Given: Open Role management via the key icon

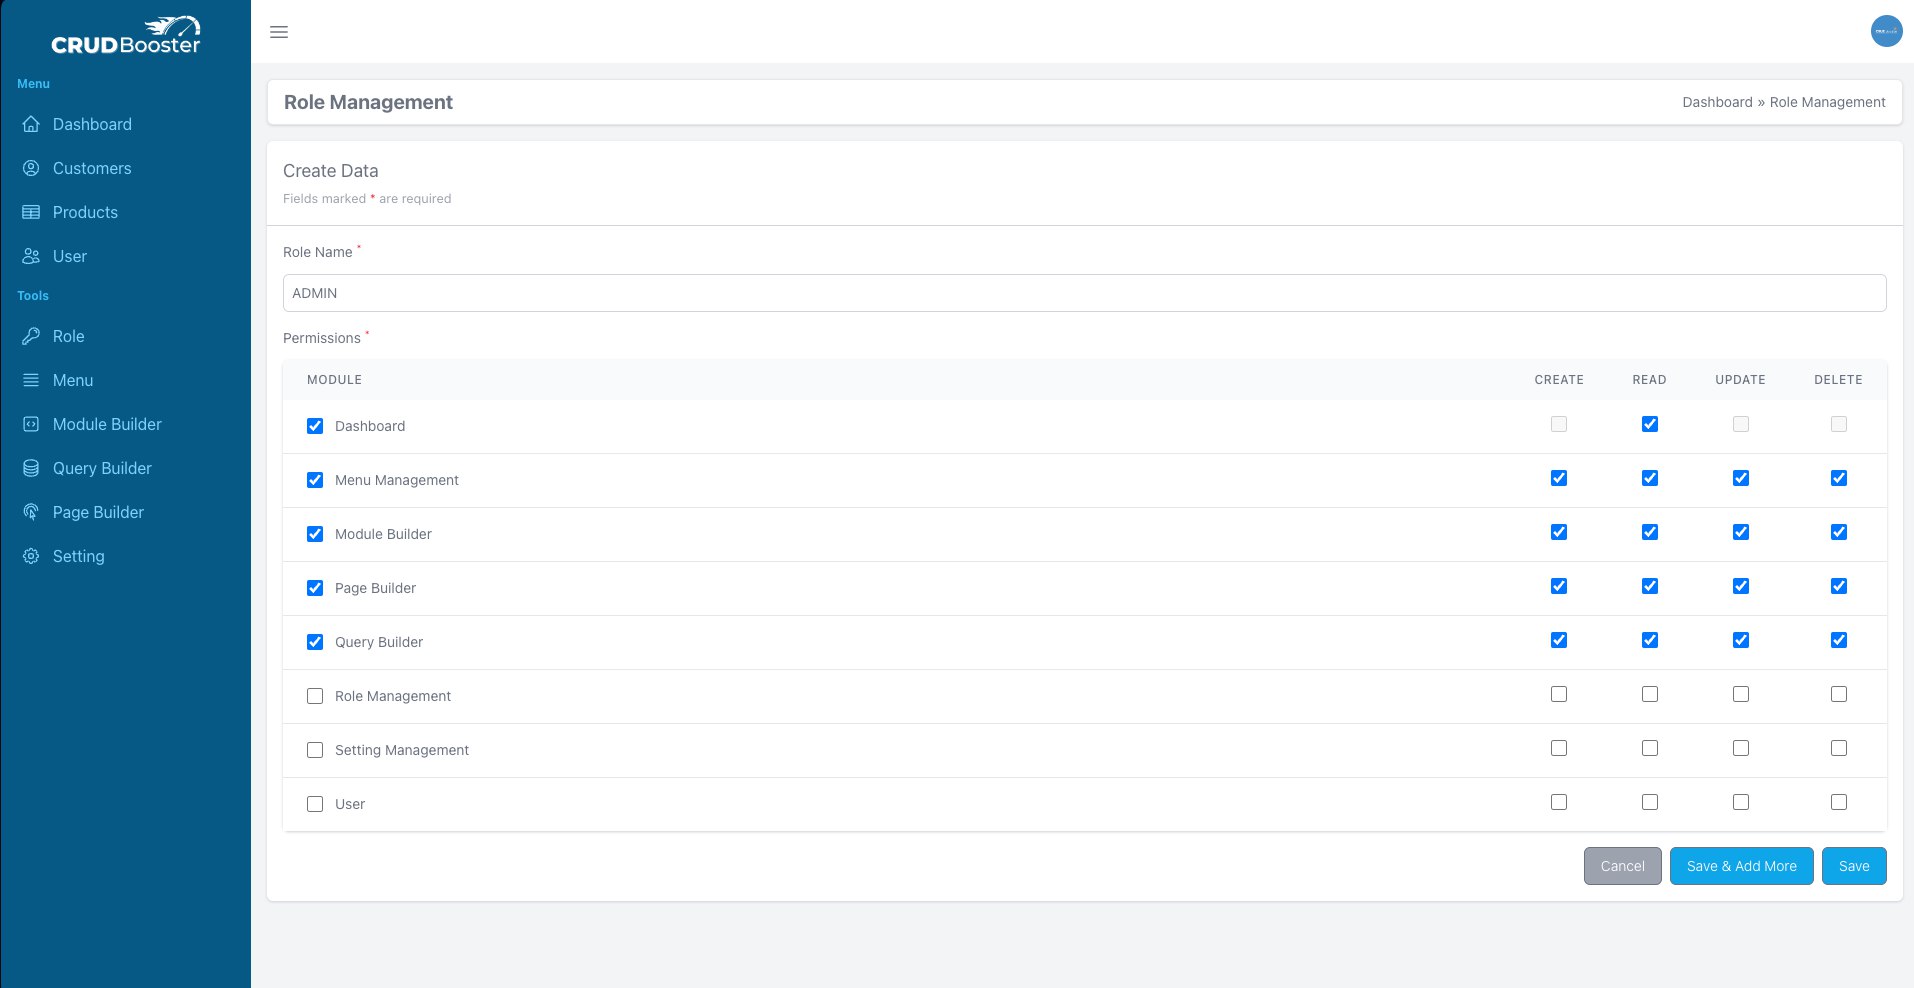Looking at the screenshot, I should pyautogui.click(x=31, y=336).
